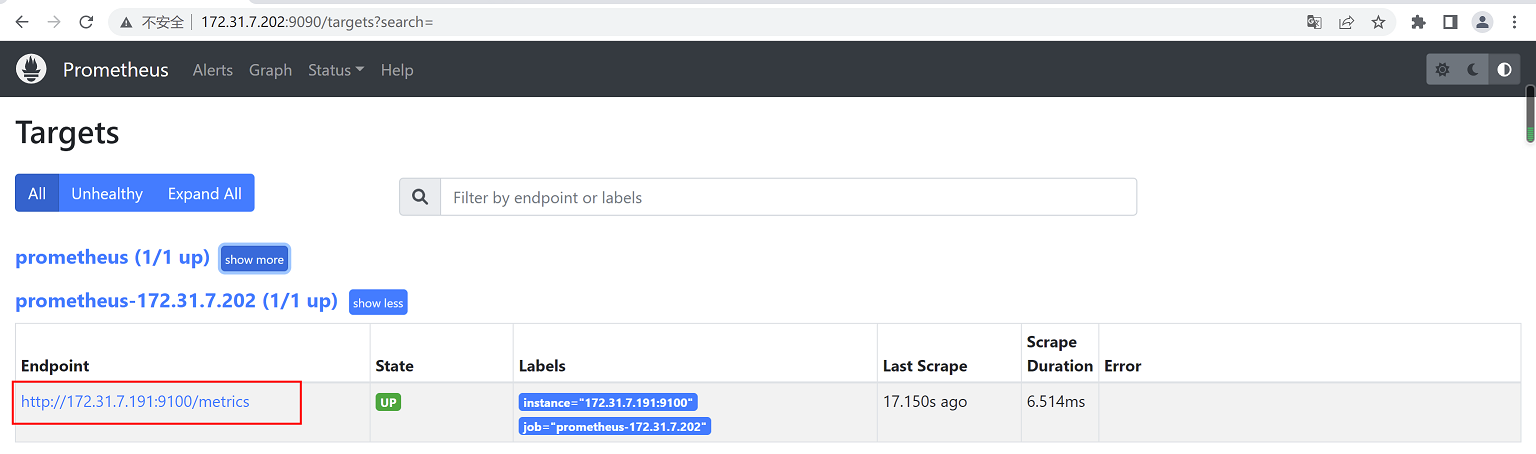
Task: Click the translate page icon
Action: click(1315, 21)
